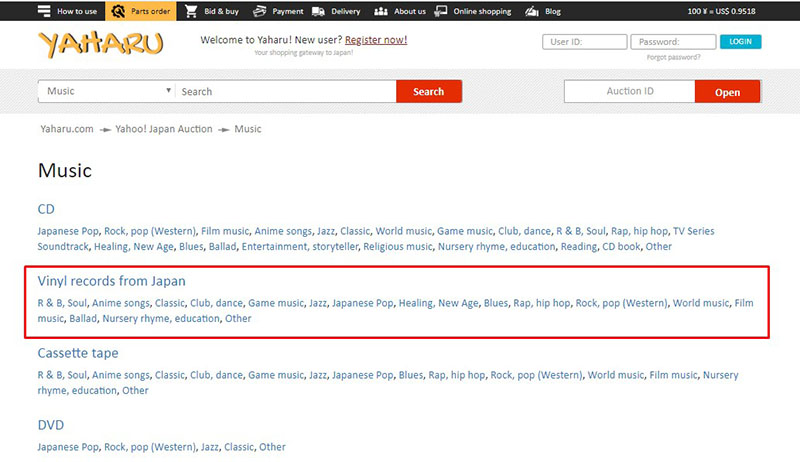Image resolution: width=800 pixels, height=462 pixels.
Task: Click Entertainment, storyteller under CD
Action: (300, 246)
